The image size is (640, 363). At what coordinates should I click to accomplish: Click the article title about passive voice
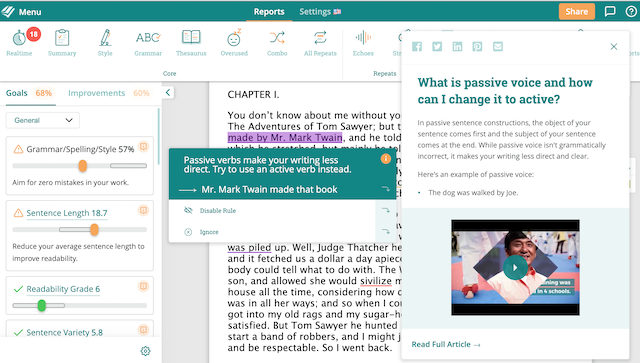[x=505, y=91]
